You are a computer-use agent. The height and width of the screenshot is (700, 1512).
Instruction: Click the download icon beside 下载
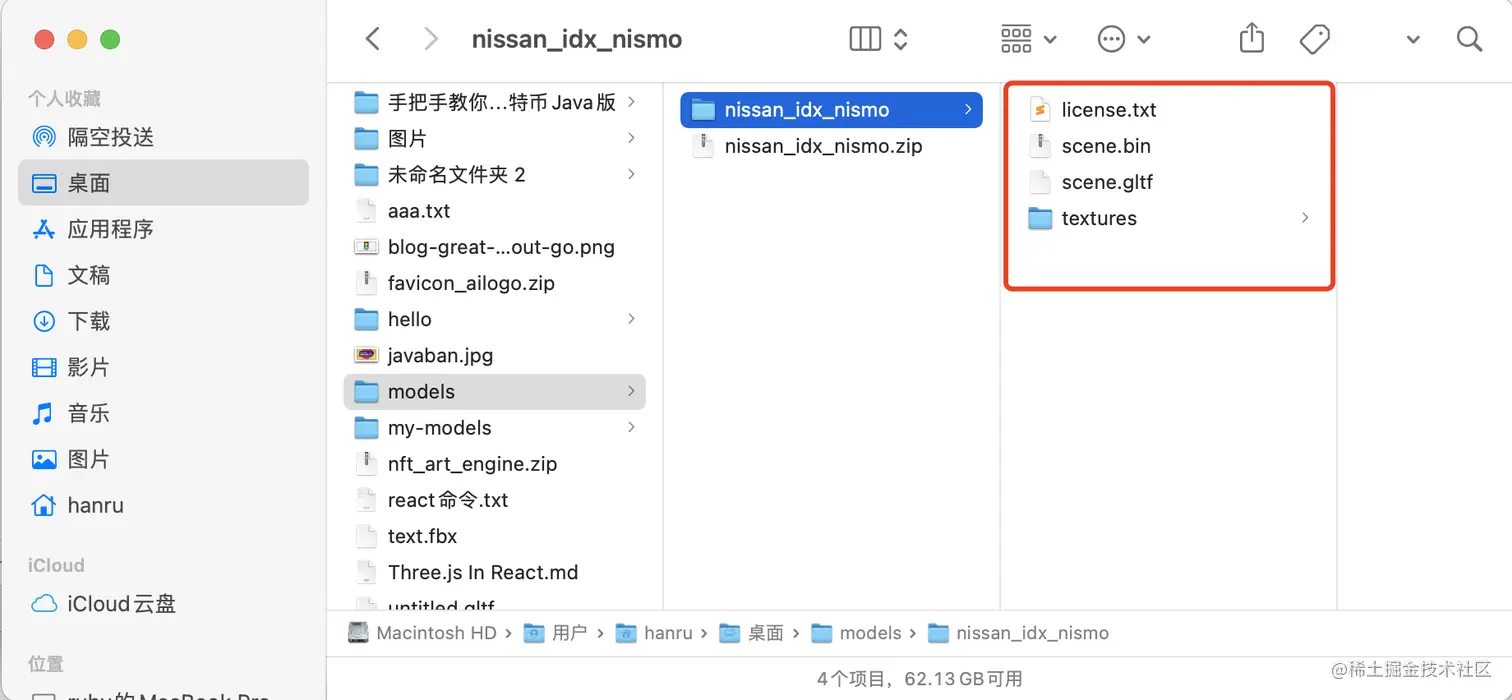44,321
